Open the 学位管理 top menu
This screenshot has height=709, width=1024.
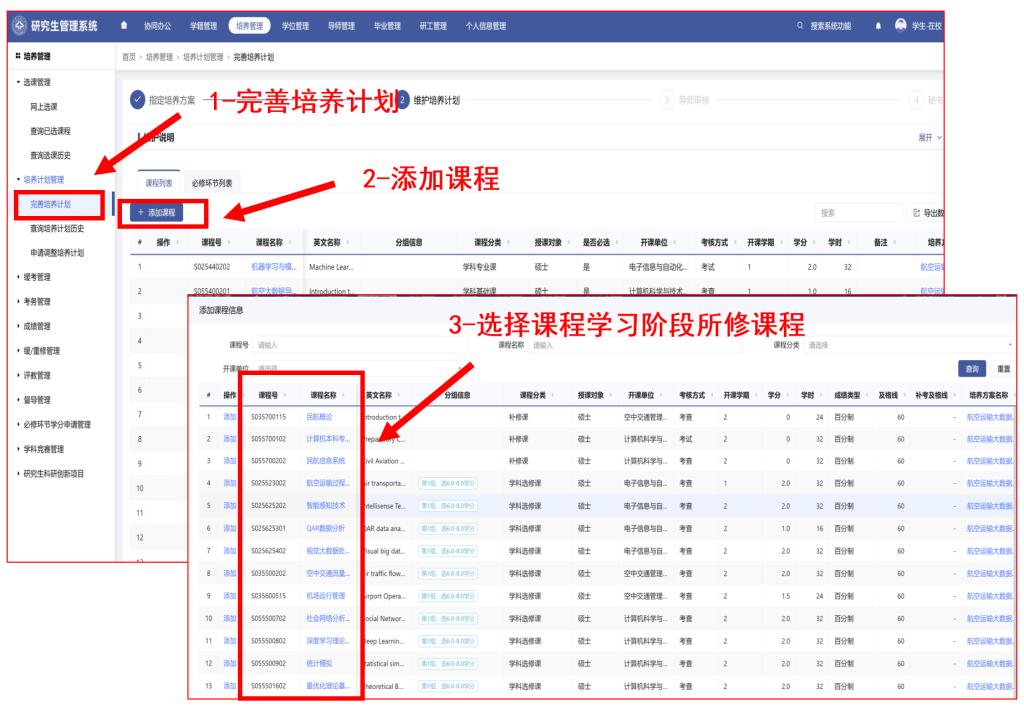coord(294,25)
